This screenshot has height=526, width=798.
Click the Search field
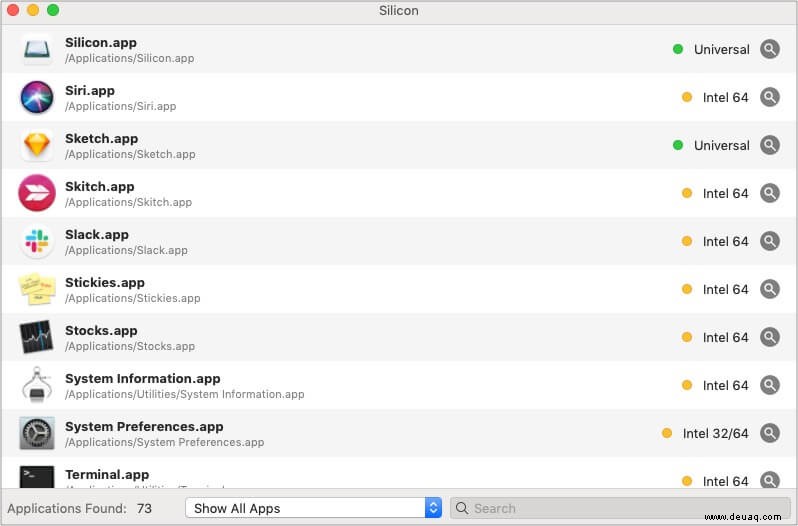coord(620,508)
